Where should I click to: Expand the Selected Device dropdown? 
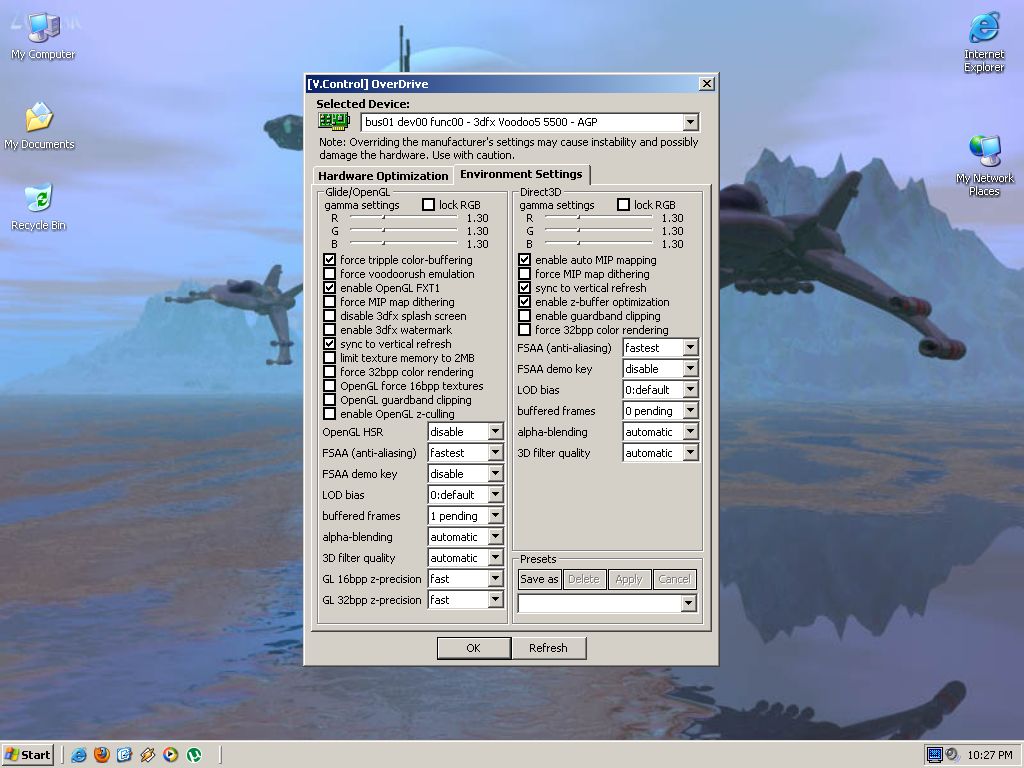[690, 122]
